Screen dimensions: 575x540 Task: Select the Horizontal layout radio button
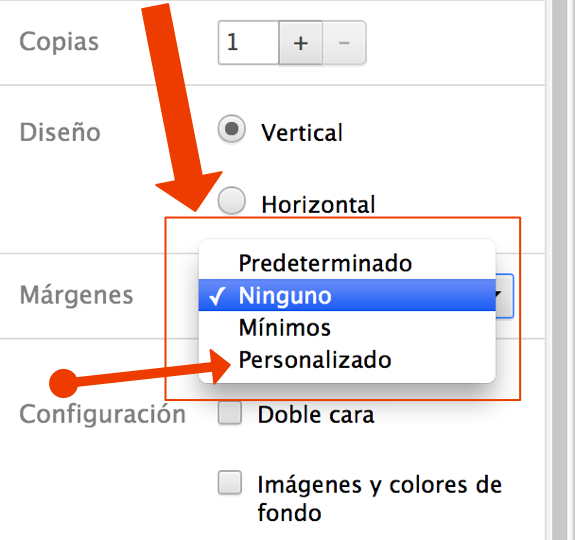[x=231, y=201]
